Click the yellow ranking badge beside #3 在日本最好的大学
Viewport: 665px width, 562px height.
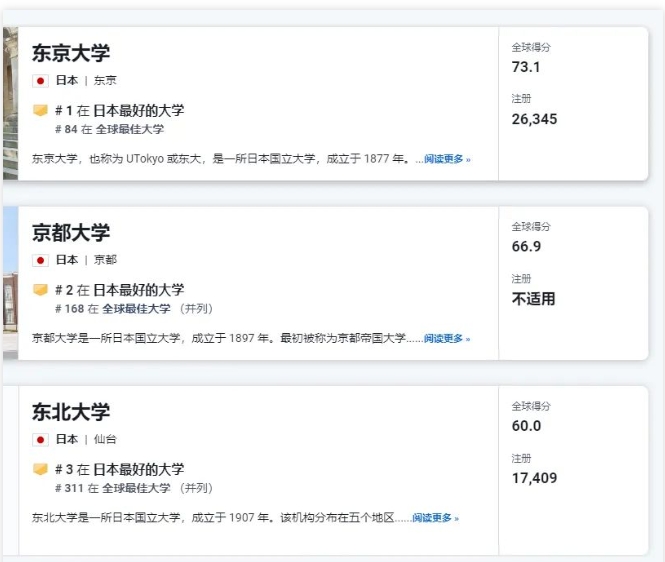click(40, 470)
